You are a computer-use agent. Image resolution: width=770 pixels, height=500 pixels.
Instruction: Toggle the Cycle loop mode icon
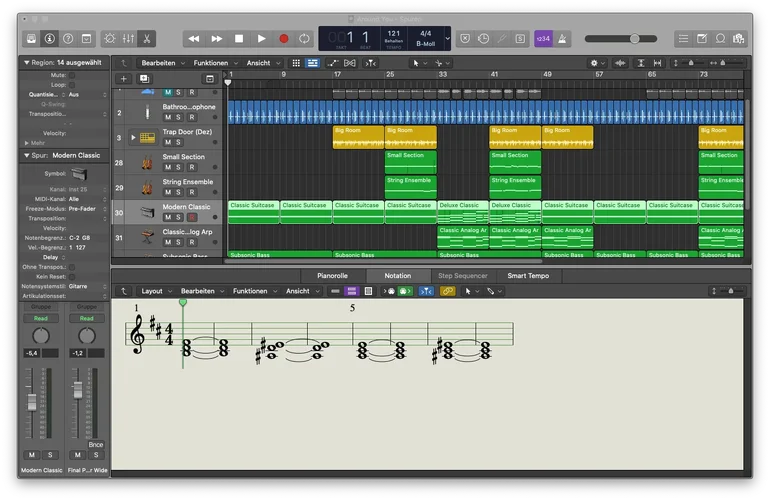tap(305, 39)
